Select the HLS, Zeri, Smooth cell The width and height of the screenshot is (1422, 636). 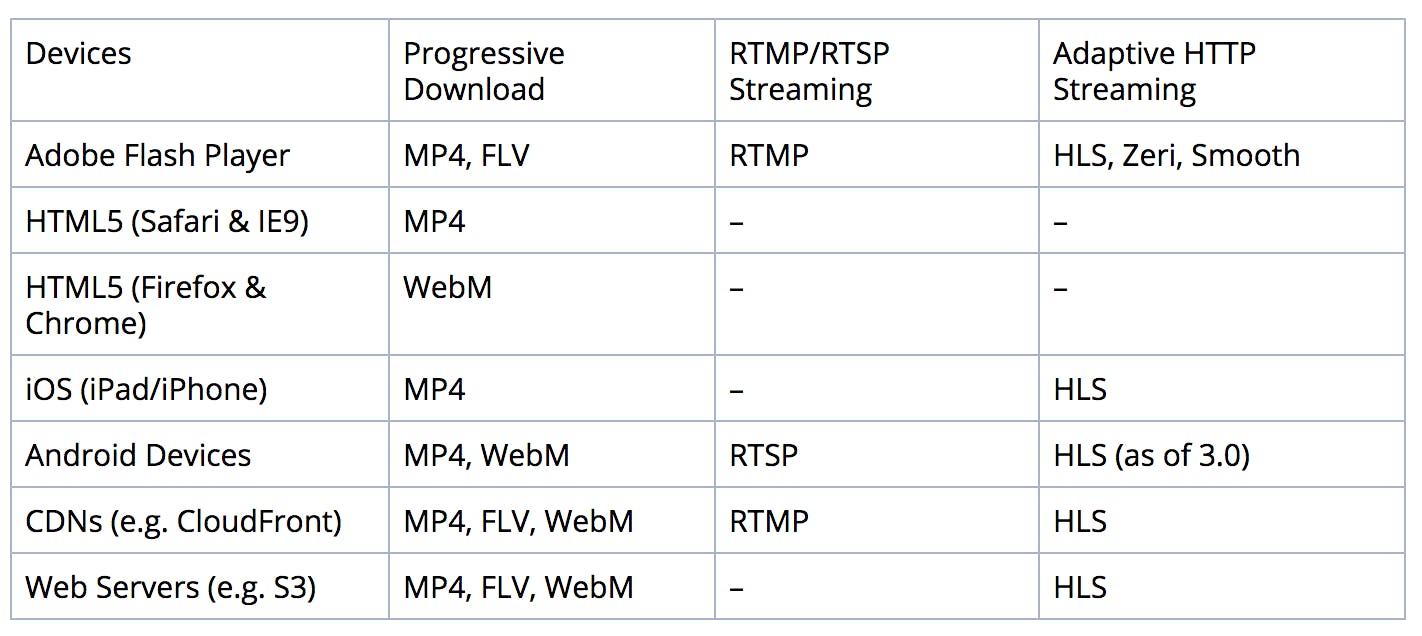[1222, 155]
